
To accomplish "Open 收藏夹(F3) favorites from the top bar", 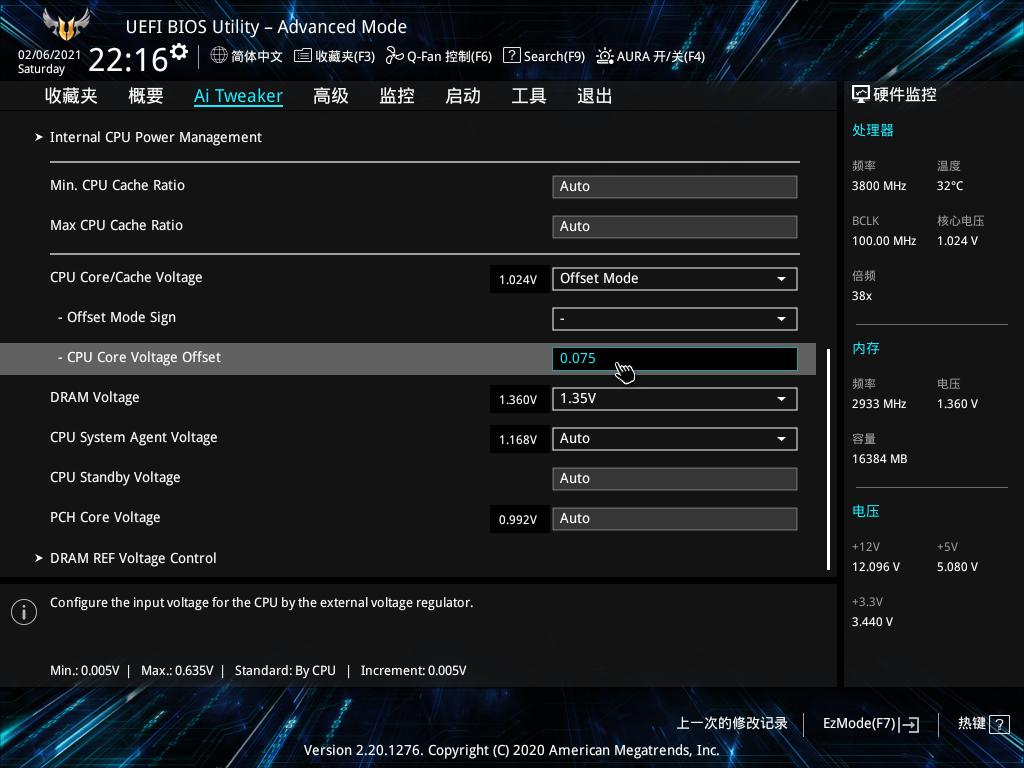I will 333,56.
